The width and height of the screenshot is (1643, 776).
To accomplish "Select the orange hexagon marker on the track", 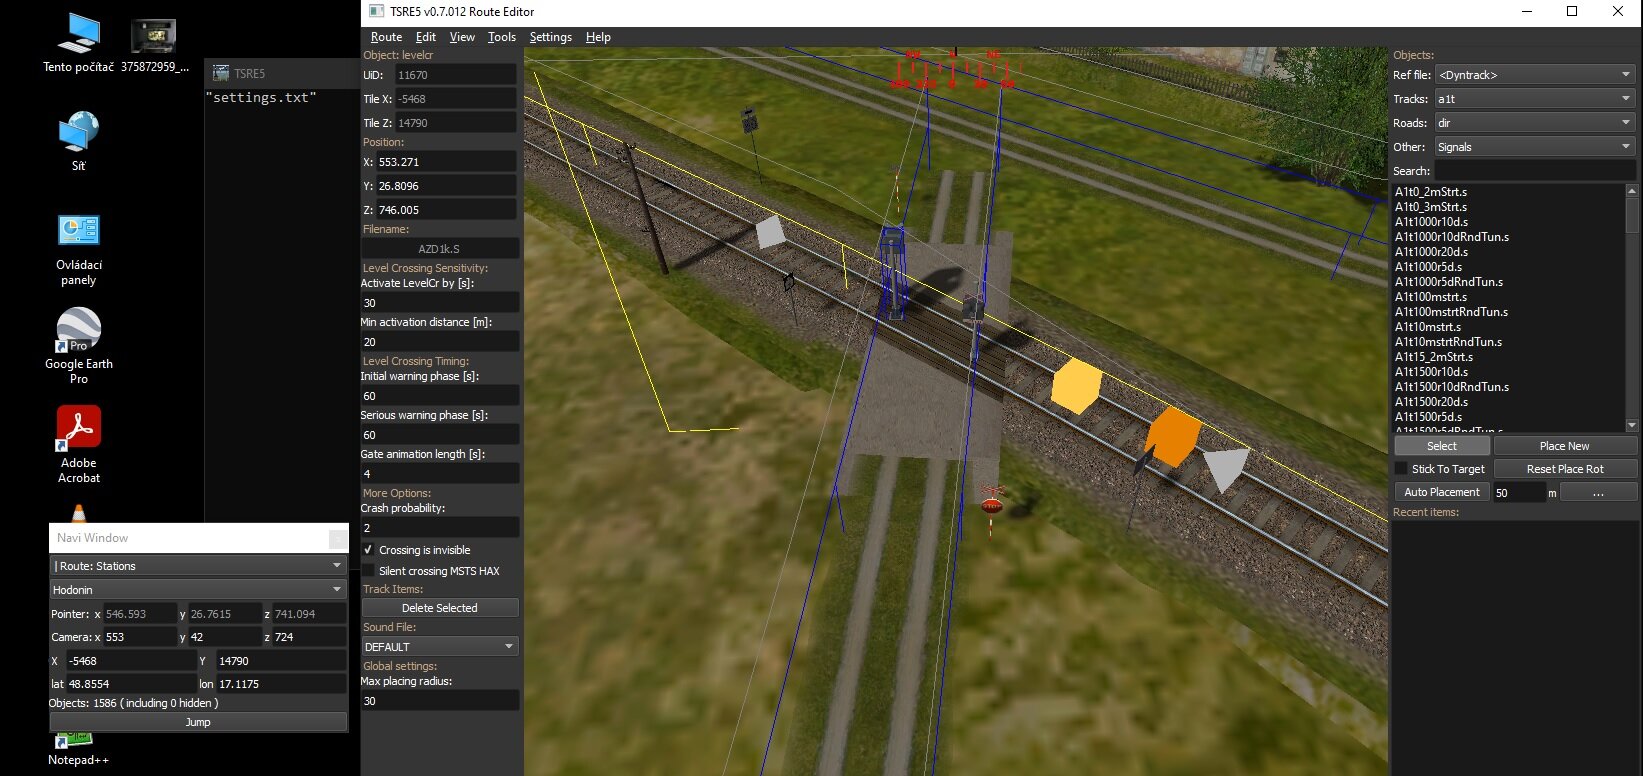I will pyautogui.click(x=1172, y=436).
